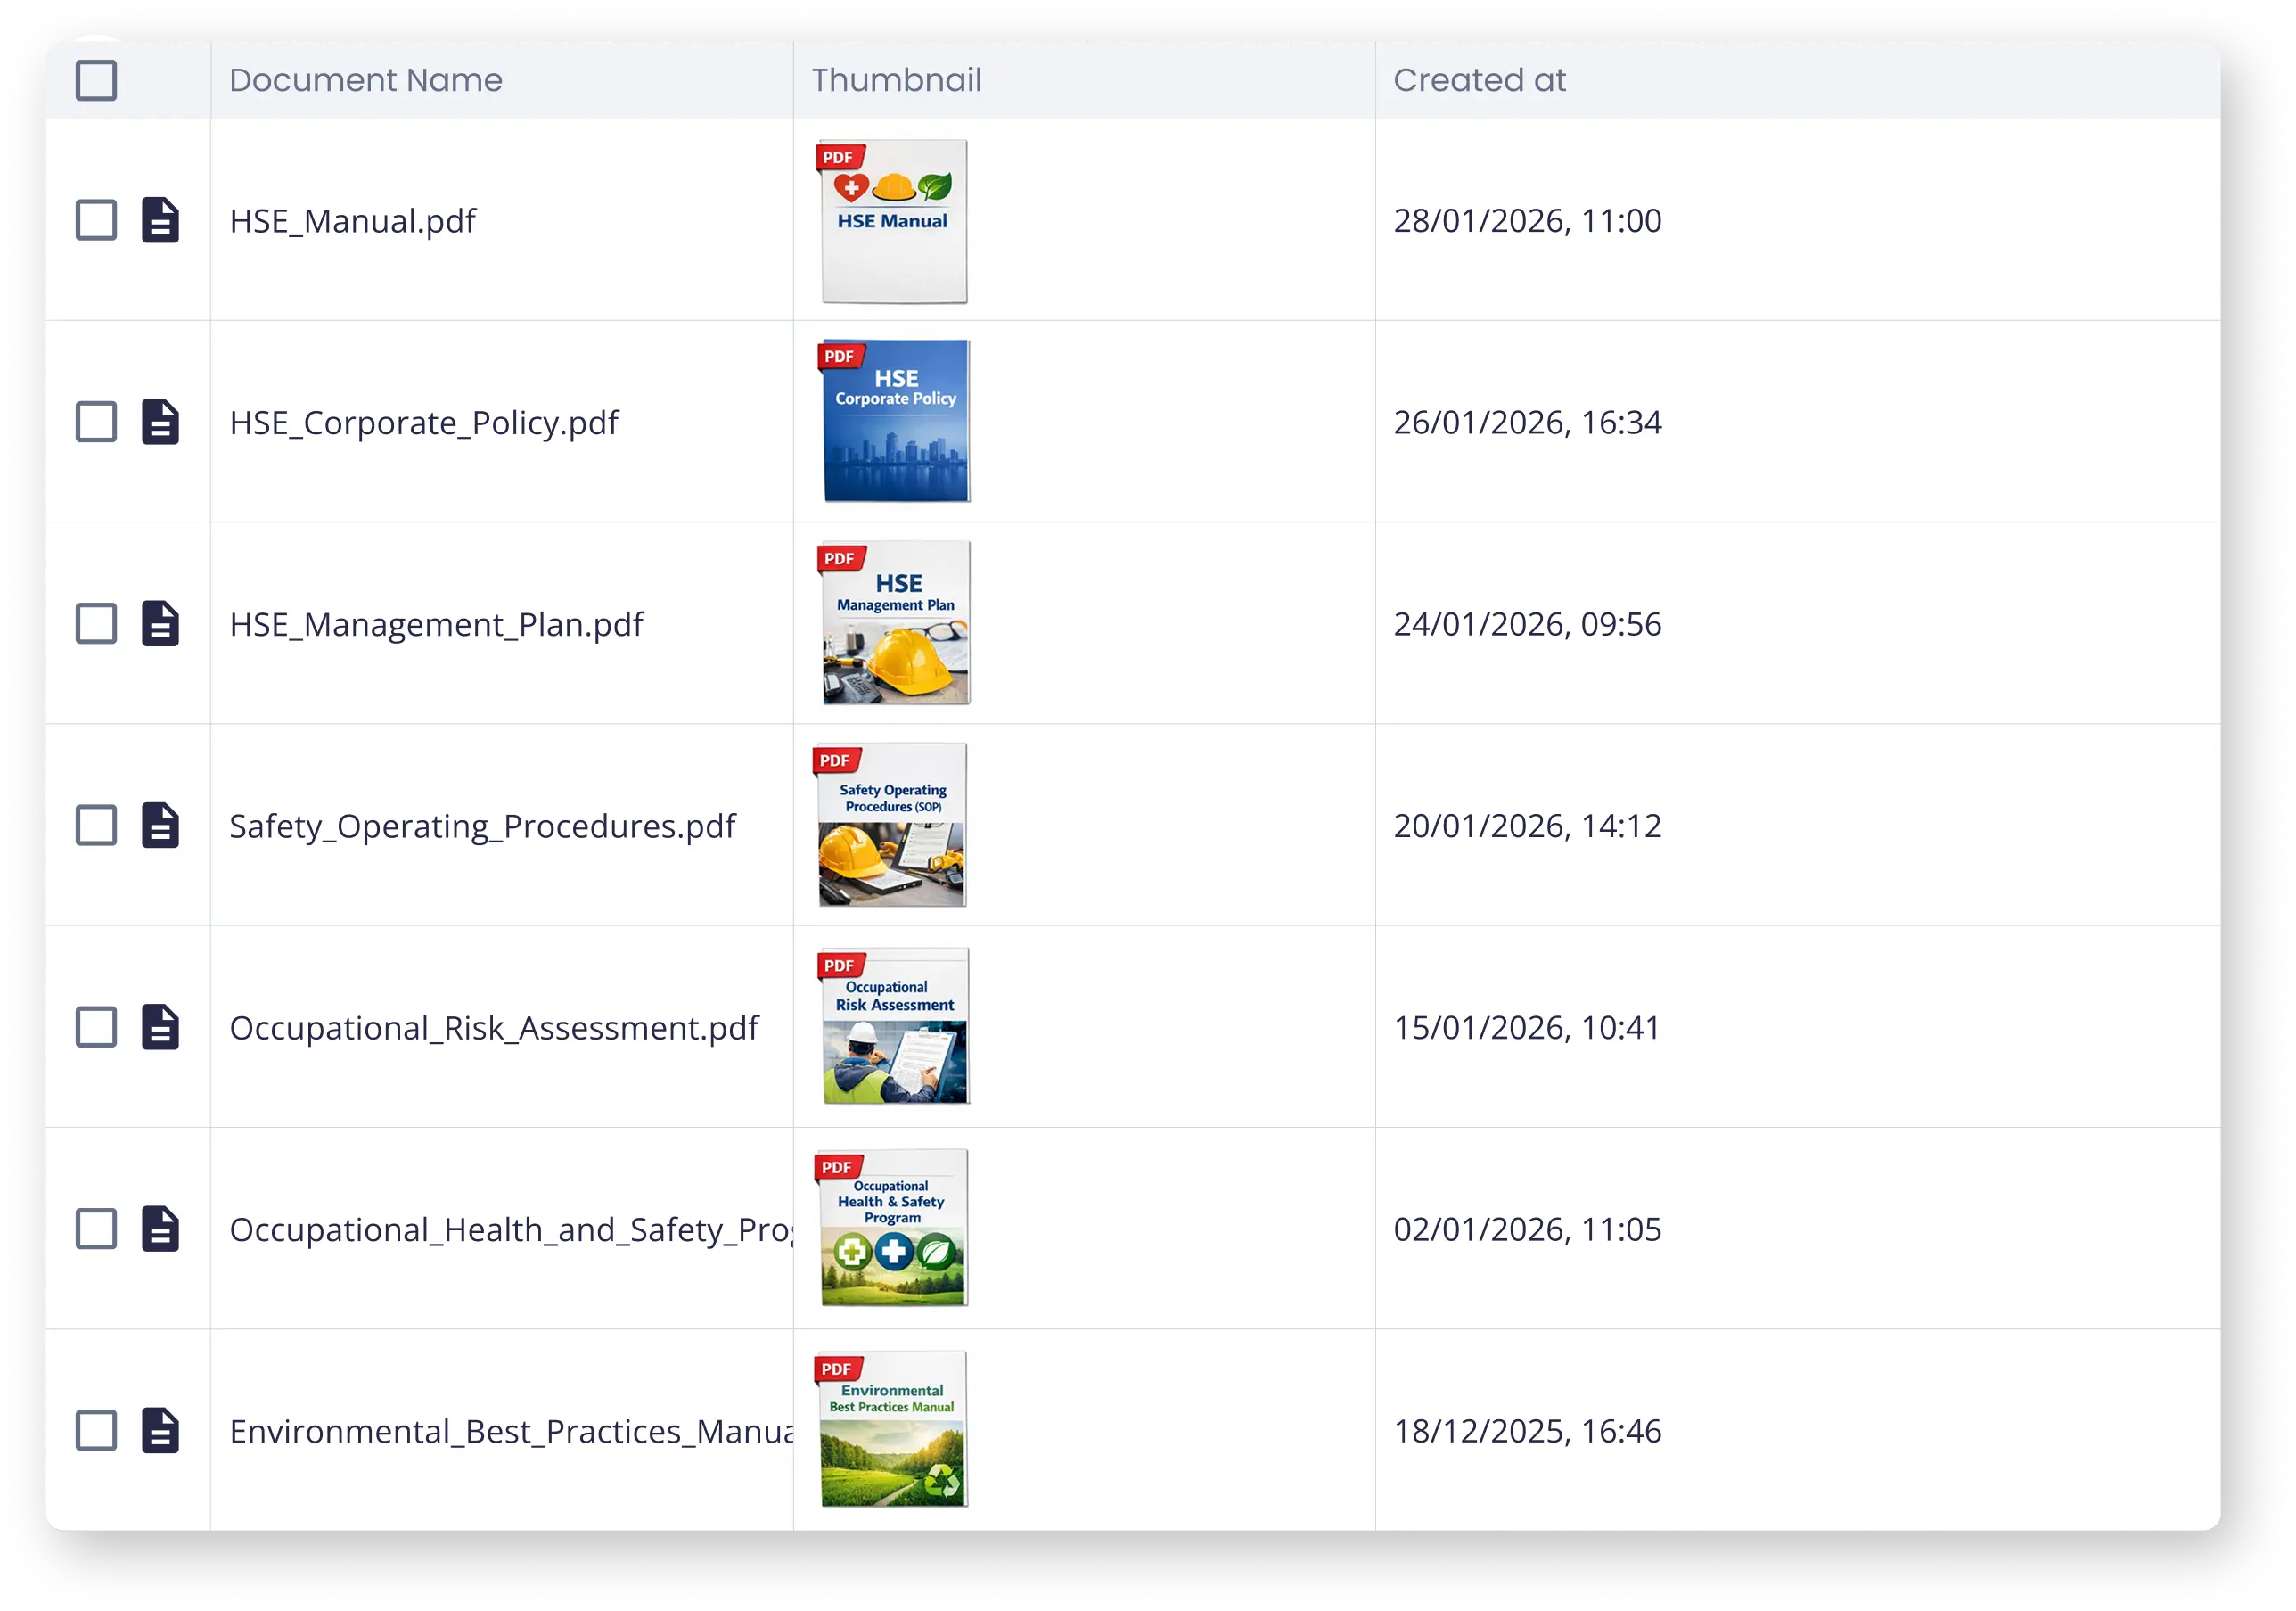Check the box for HSE_Manual.pdf
This screenshot has width=2296, height=1611.
click(x=96, y=220)
